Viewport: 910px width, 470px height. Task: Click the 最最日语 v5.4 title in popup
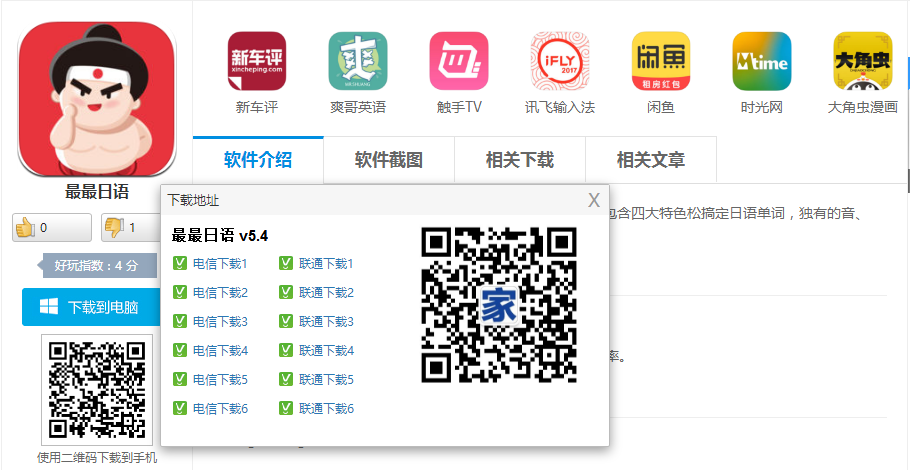click(220, 236)
